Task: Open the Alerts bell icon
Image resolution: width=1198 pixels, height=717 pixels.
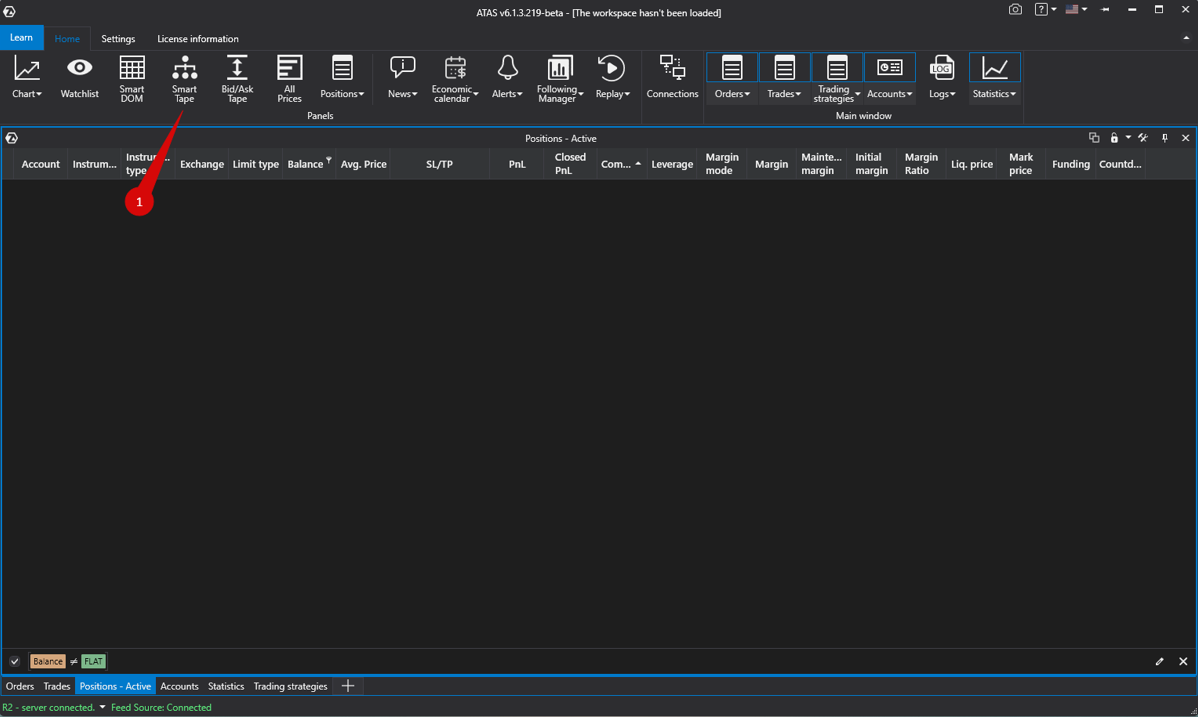Action: tap(507, 68)
